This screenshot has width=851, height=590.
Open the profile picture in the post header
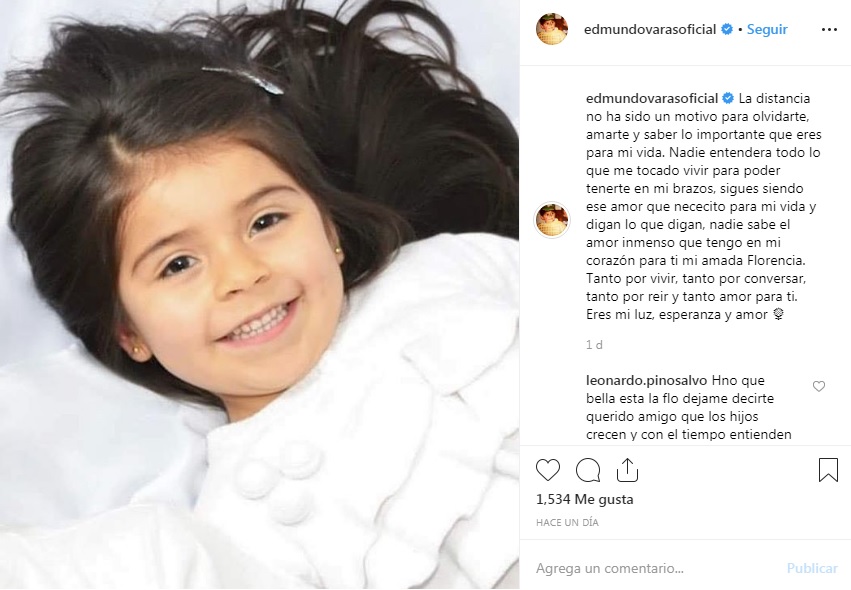point(552,29)
